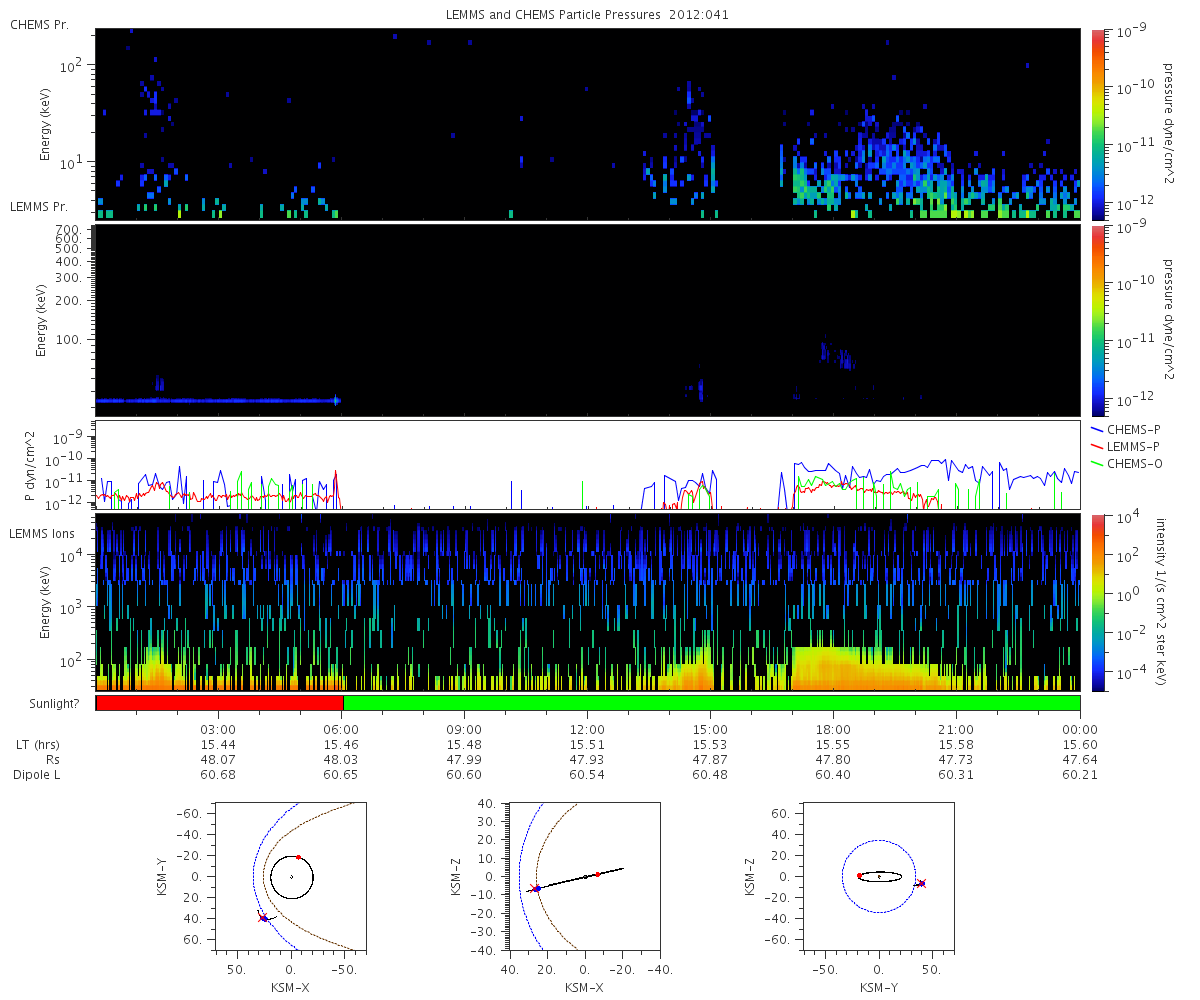Screen dimensions: 1200x1000
Task: Click the '10^4' tick on the intensity colorbar
Action: (1130, 518)
